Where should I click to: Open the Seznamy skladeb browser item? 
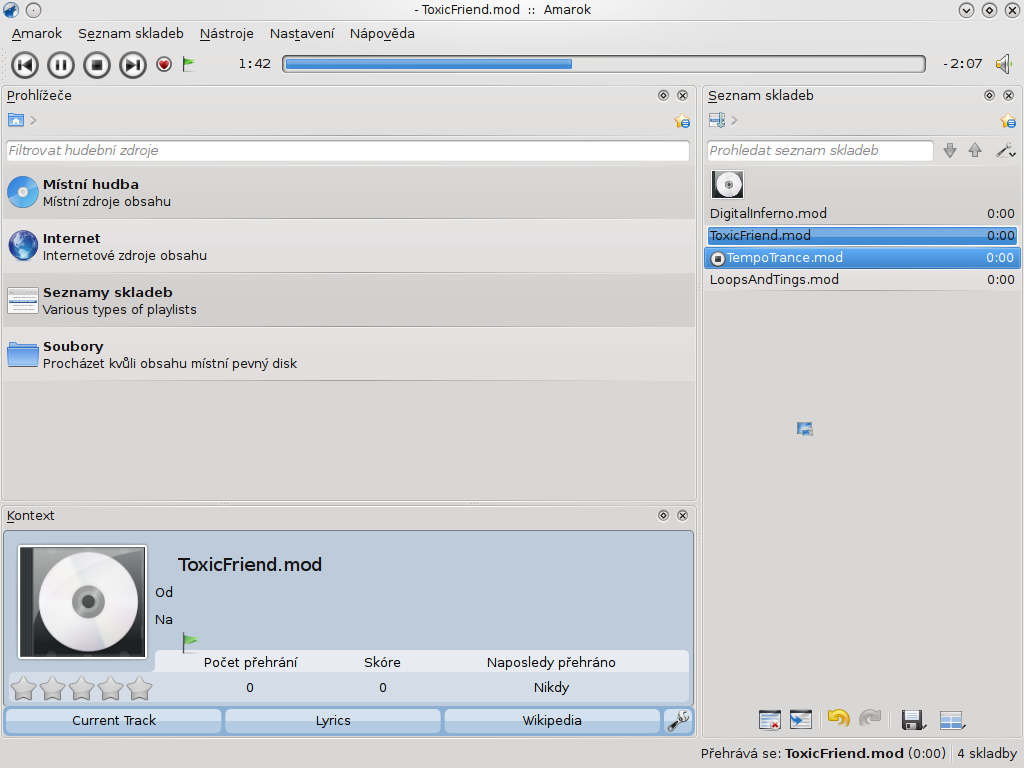(349, 300)
